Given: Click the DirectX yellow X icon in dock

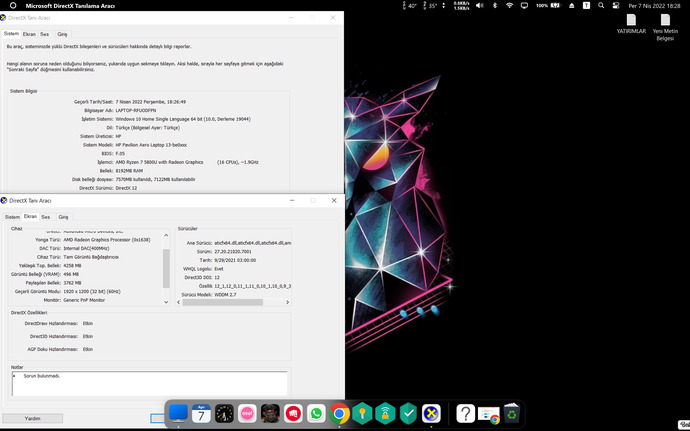Looking at the screenshot, I should [431, 414].
